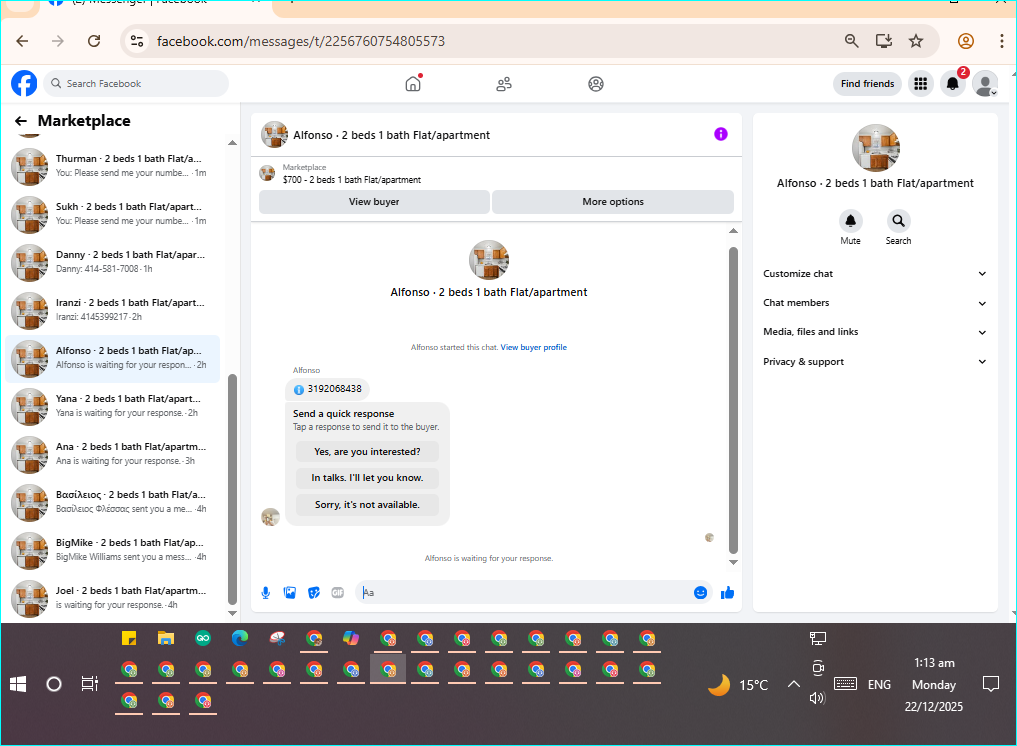Image resolution: width=1017 pixels, height=746 pixels.
Task: Open the Βασίλειος conversation
Action: [x=113, y=502]
